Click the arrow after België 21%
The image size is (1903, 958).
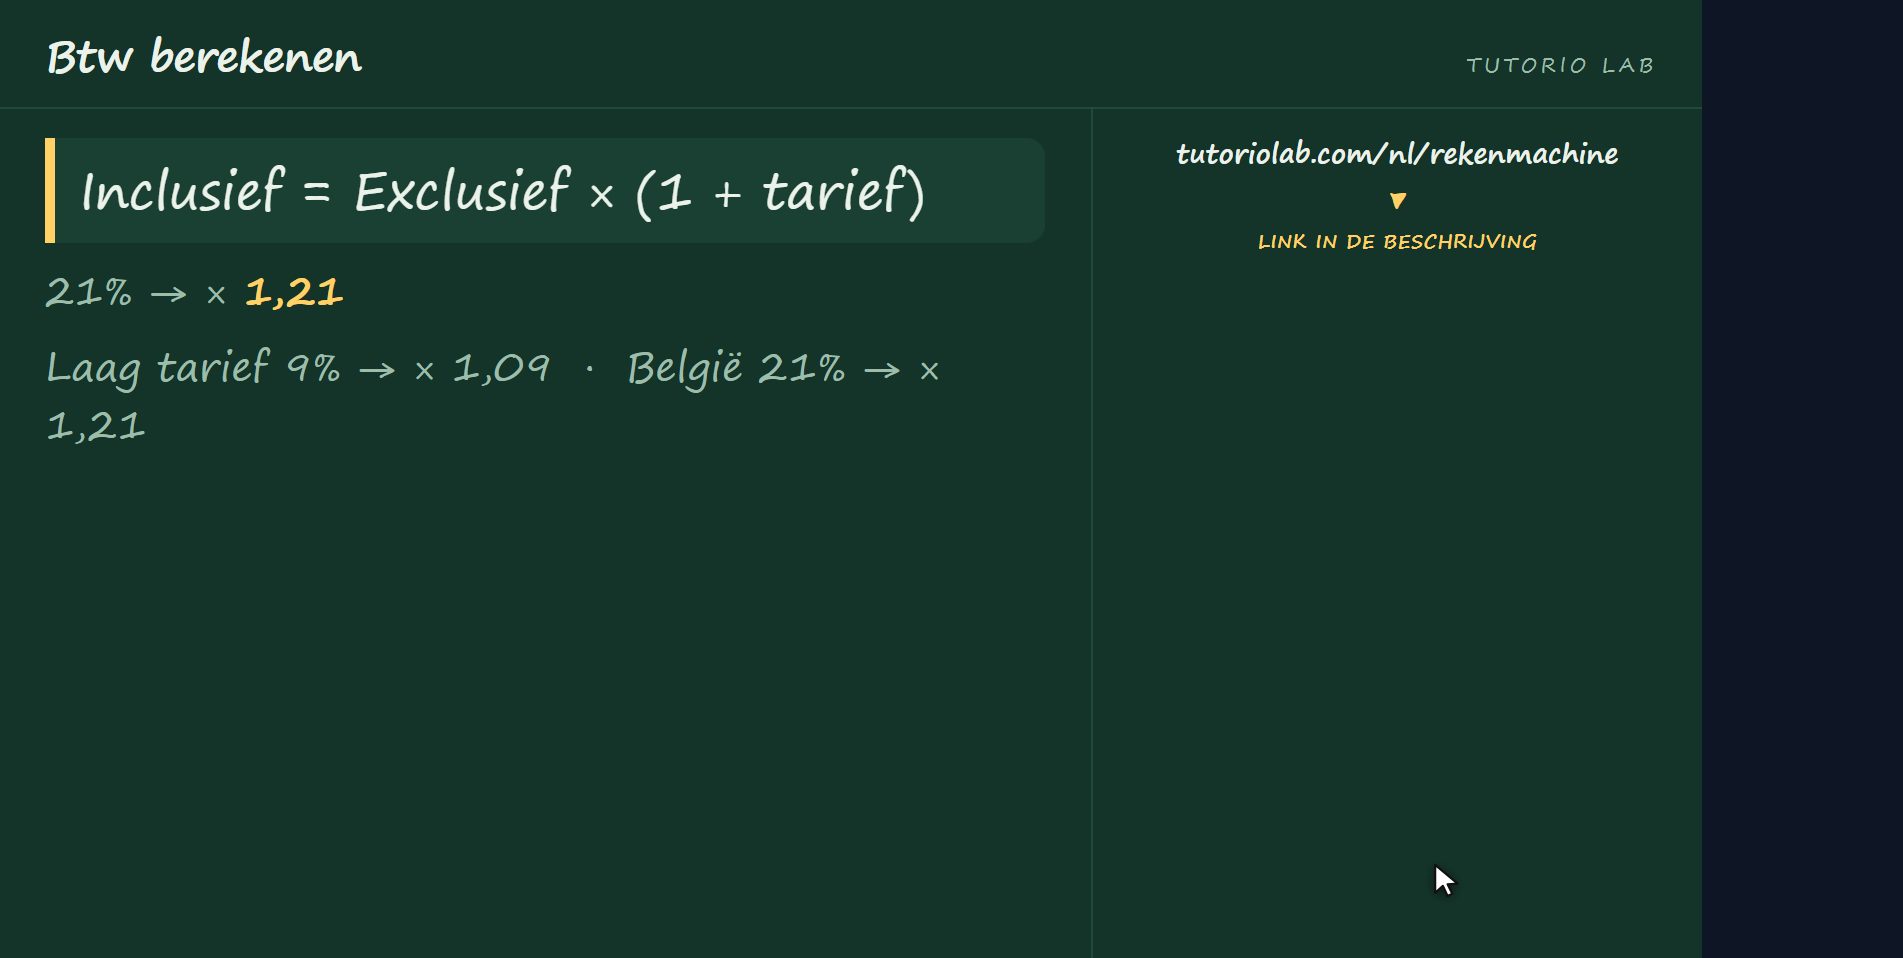coord(882,371)
